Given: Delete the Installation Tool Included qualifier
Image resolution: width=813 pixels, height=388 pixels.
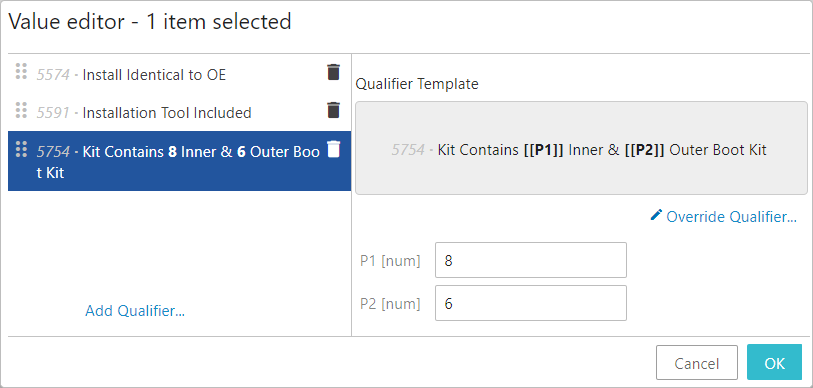Looking at the screenshot, I should coord(333,110).
